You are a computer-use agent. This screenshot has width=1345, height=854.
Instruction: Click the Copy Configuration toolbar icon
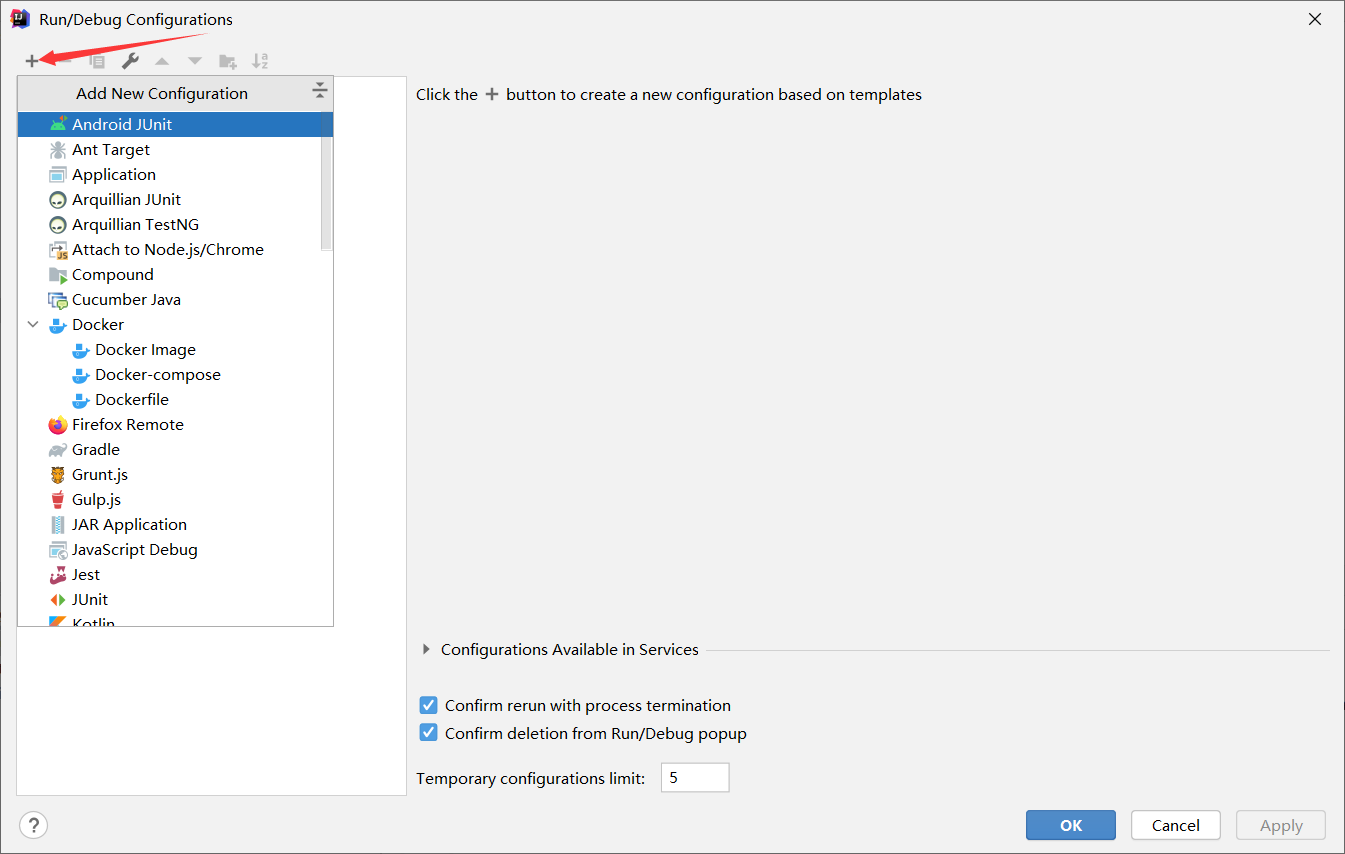pos(97,61)
